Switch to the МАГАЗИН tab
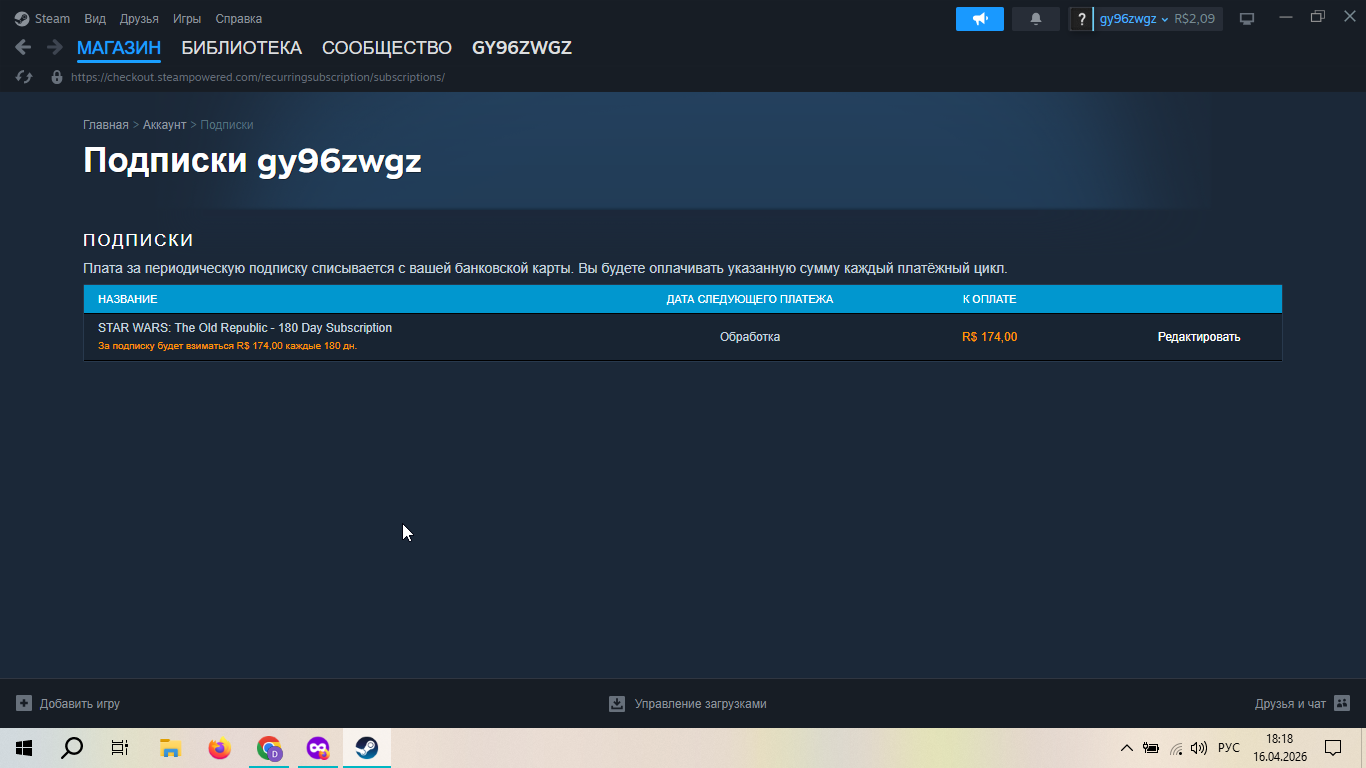The image size is (1366, 768). tap(119, 48)
